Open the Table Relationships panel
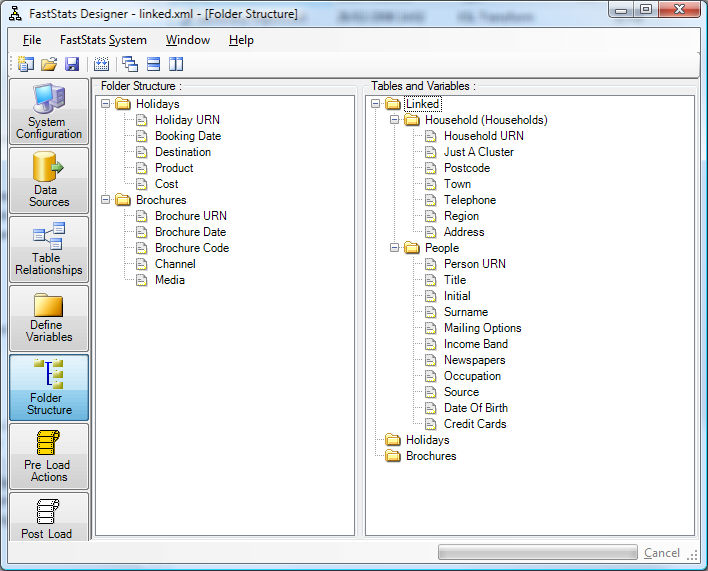Image resolution: width=708 pixels, height=571 pixels. 49,249
